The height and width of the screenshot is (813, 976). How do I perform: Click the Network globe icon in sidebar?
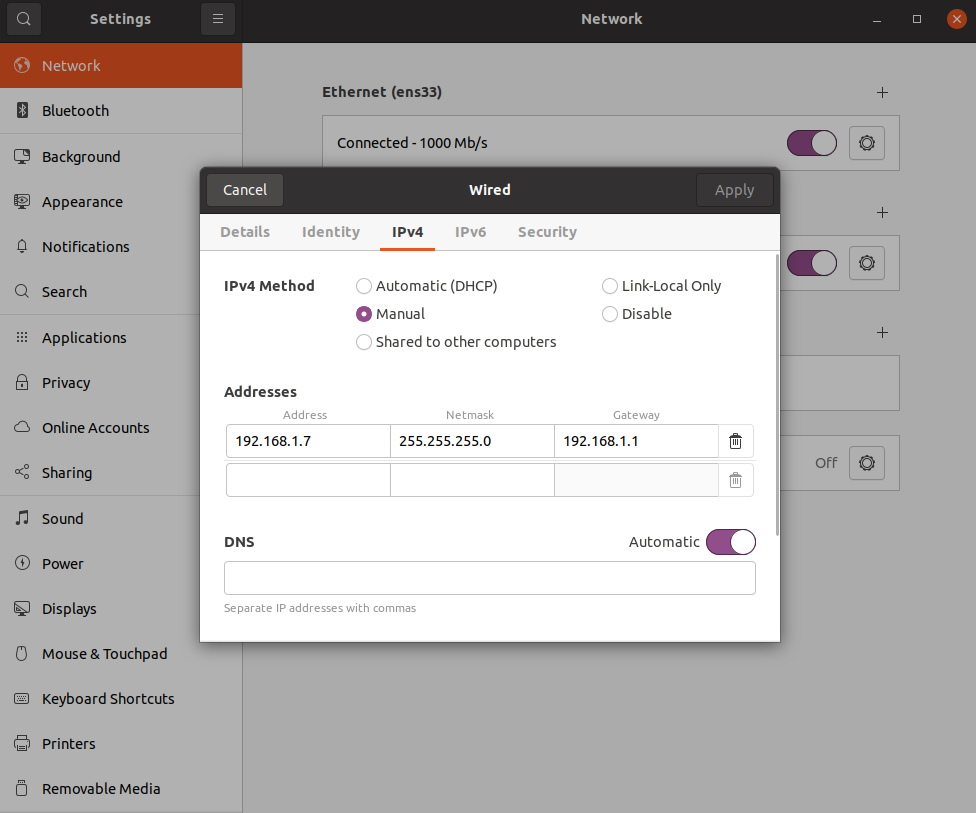coord(22,65)
